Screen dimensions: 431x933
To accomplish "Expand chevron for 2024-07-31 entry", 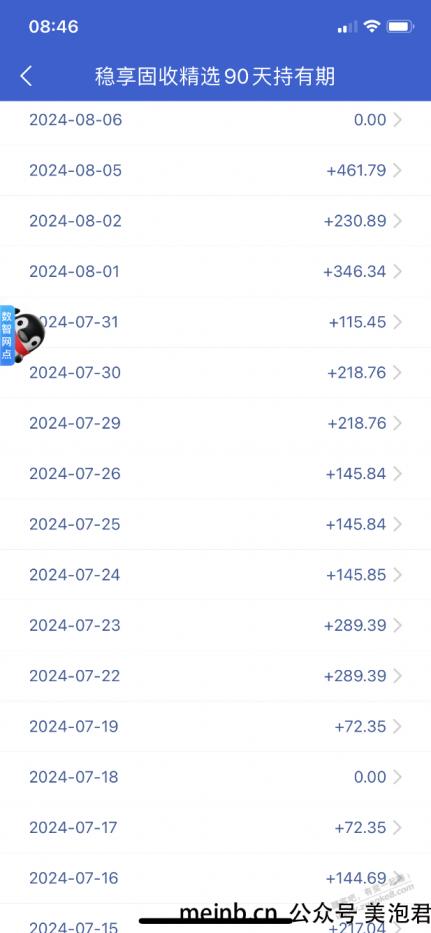I will 398,323.
